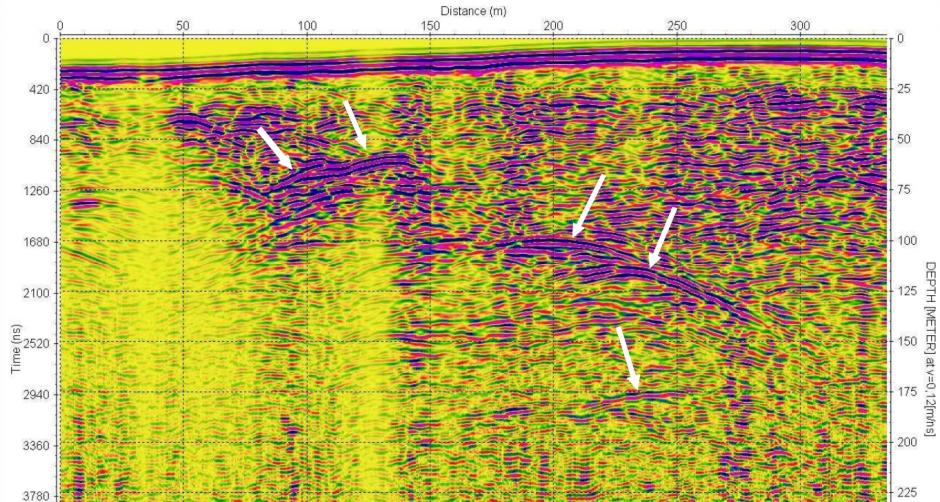Click the 840 tick on the Time axis
Viewport: 940px width, 502px height.
[x=41, y=140]
